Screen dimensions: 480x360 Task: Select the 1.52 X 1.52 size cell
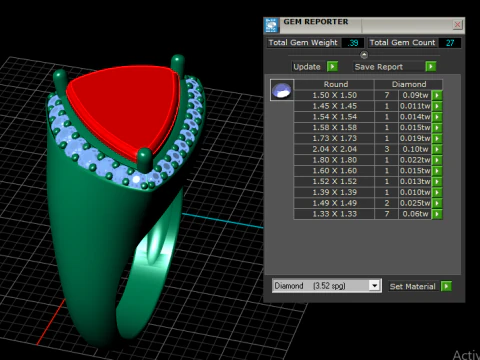[x=334, y=182]
